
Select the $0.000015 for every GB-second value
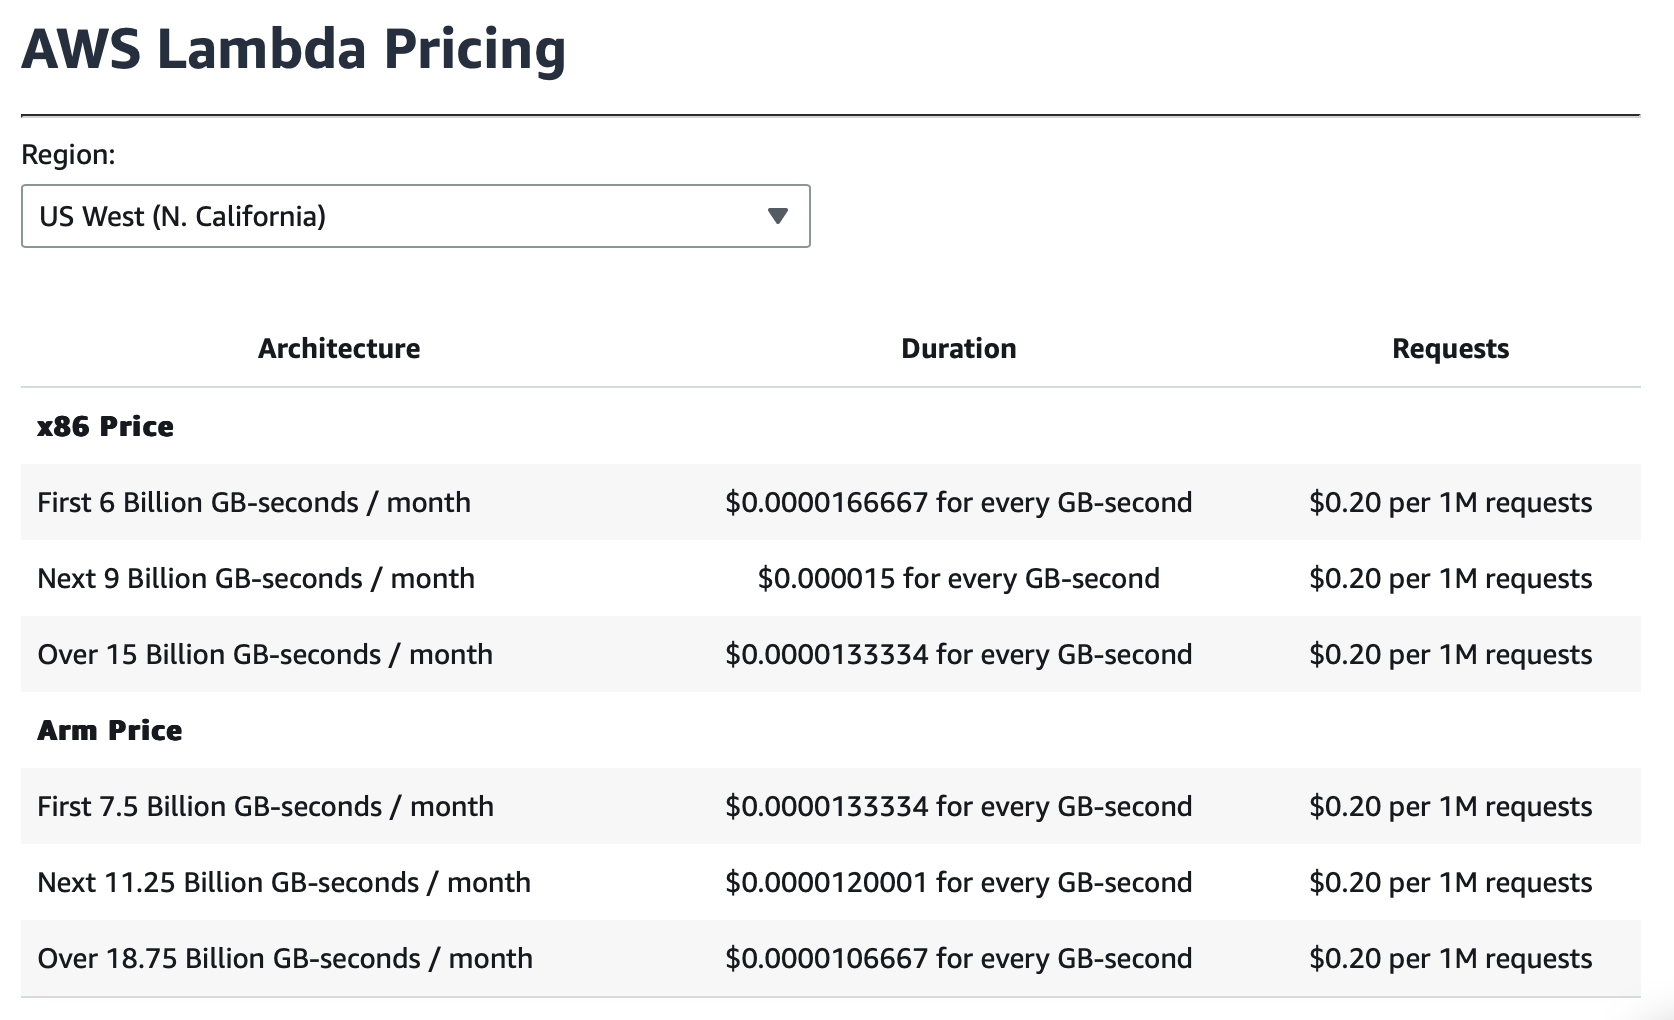pyautogui.click(x=958, y=578)
